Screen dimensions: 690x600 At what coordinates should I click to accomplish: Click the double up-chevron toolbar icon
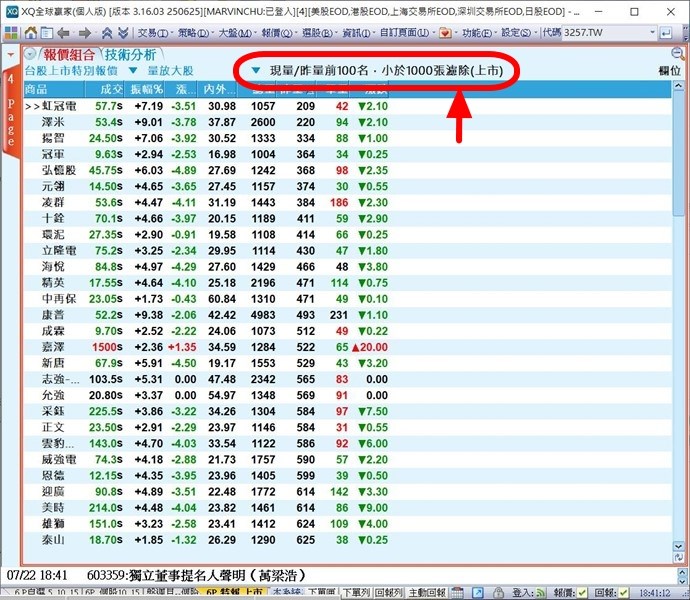[107, 32]
